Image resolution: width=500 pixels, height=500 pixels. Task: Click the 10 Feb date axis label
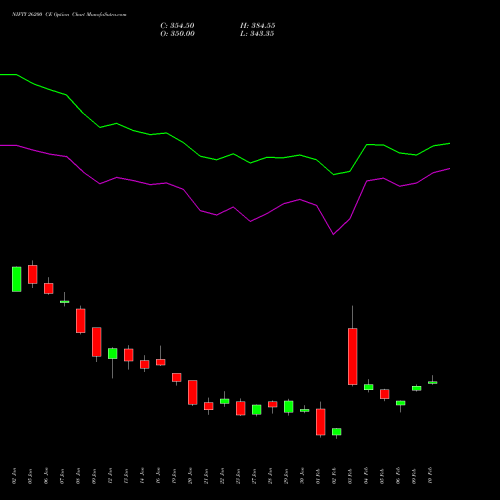(x=430, y=476)
